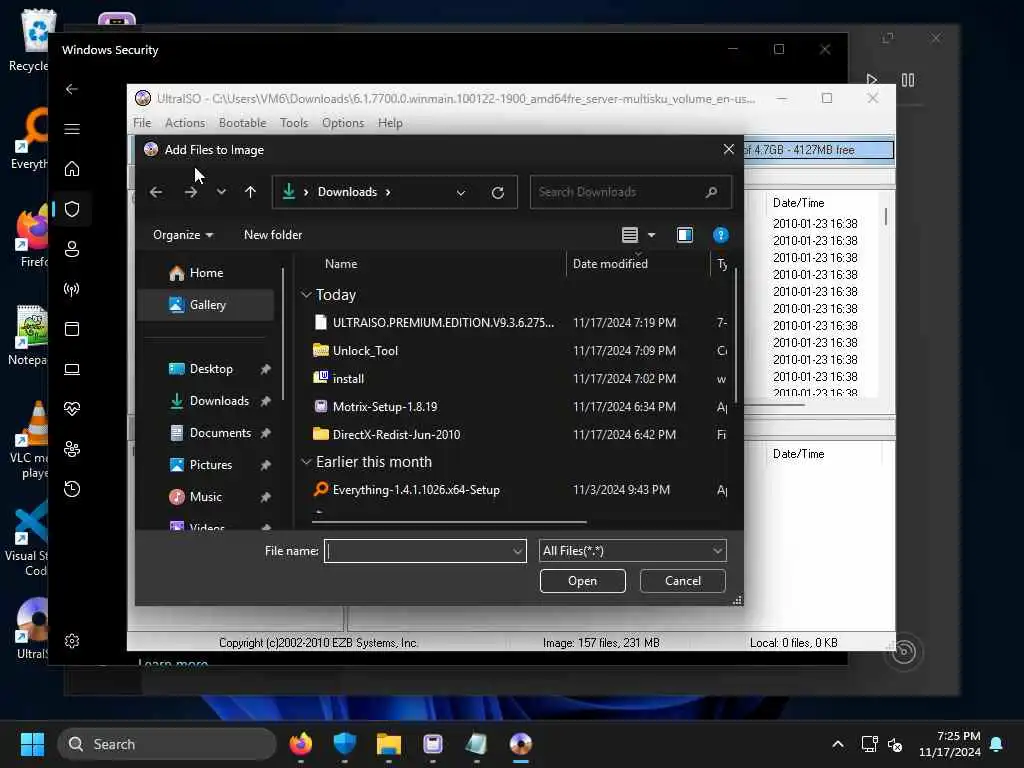This screenshot has width=1024, height=768.
Task: Select ULTRAISO.PREMIUM.EDITION file
Action: tap(443, 323)
